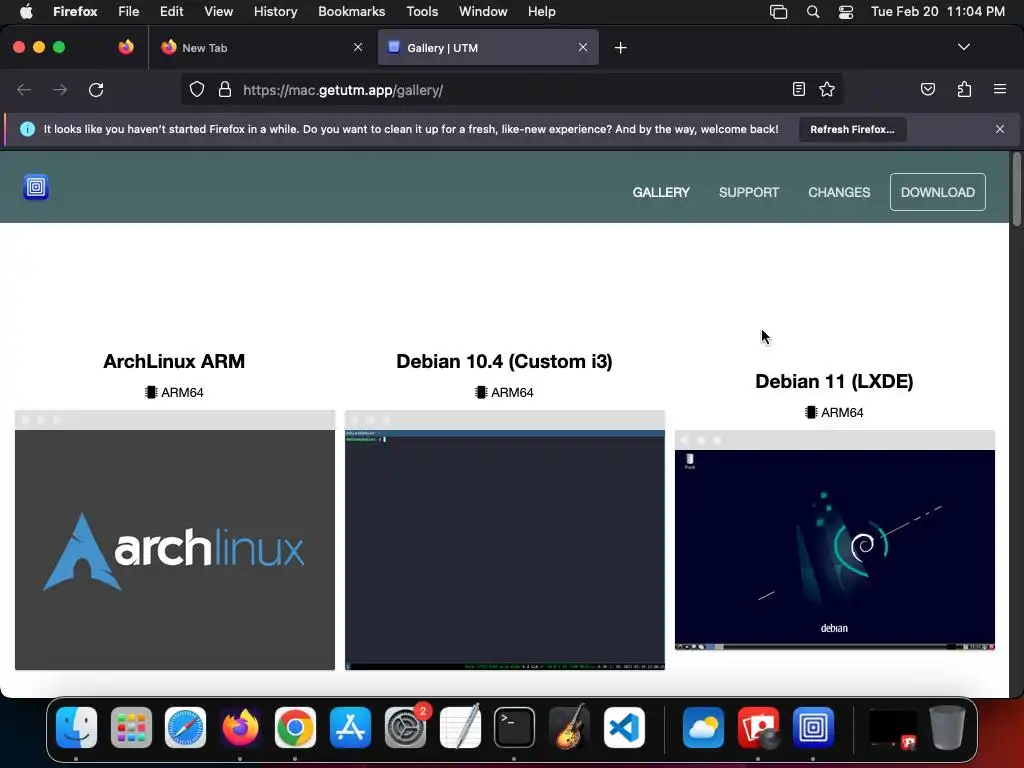Close the New Tab tab
Viewport: 1024px width, 768px height.
click(x=358, y=47)
